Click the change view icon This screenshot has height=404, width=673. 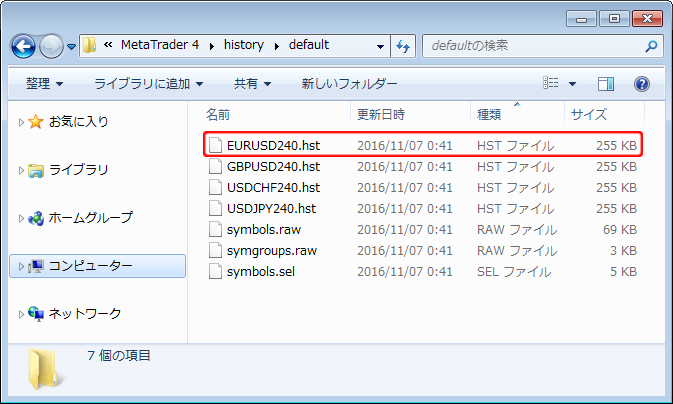click(x=551, y=84)
